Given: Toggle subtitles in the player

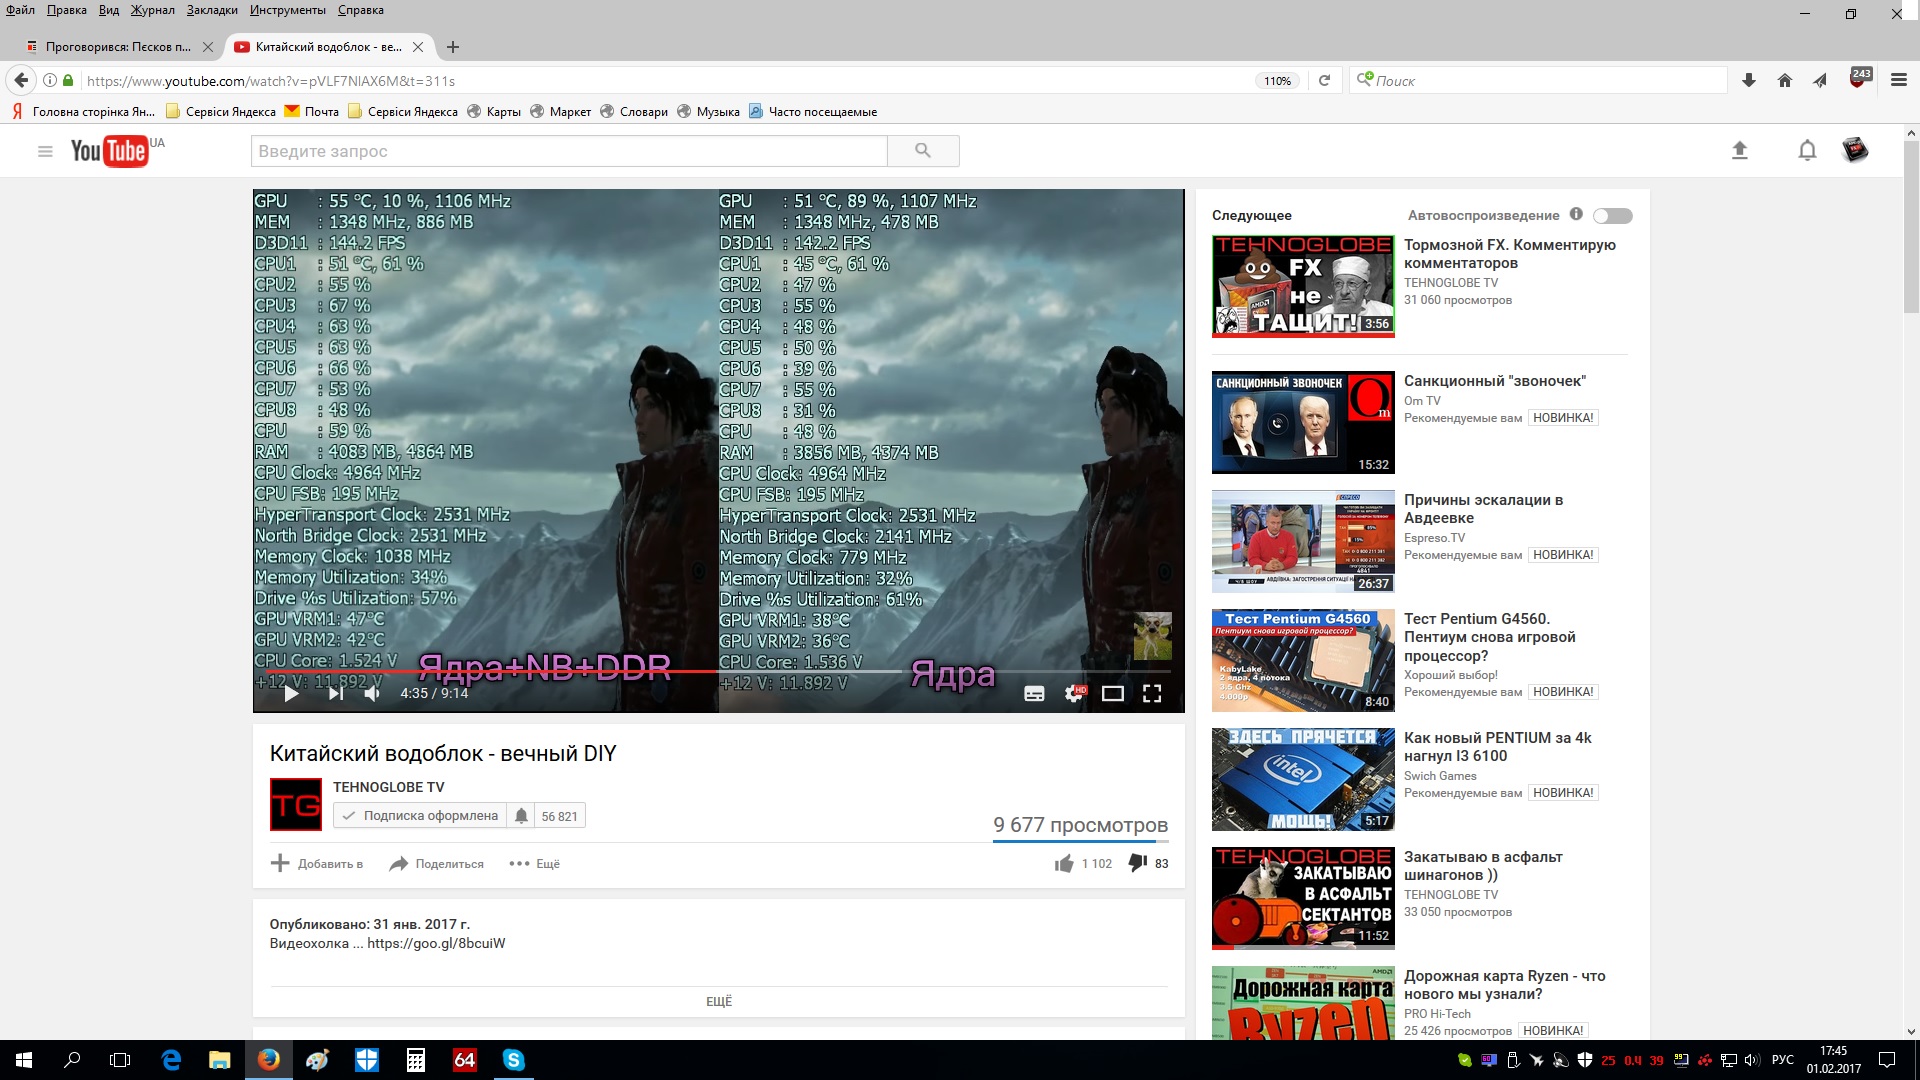Looking at the screenshot, I should pos(1034,693).
